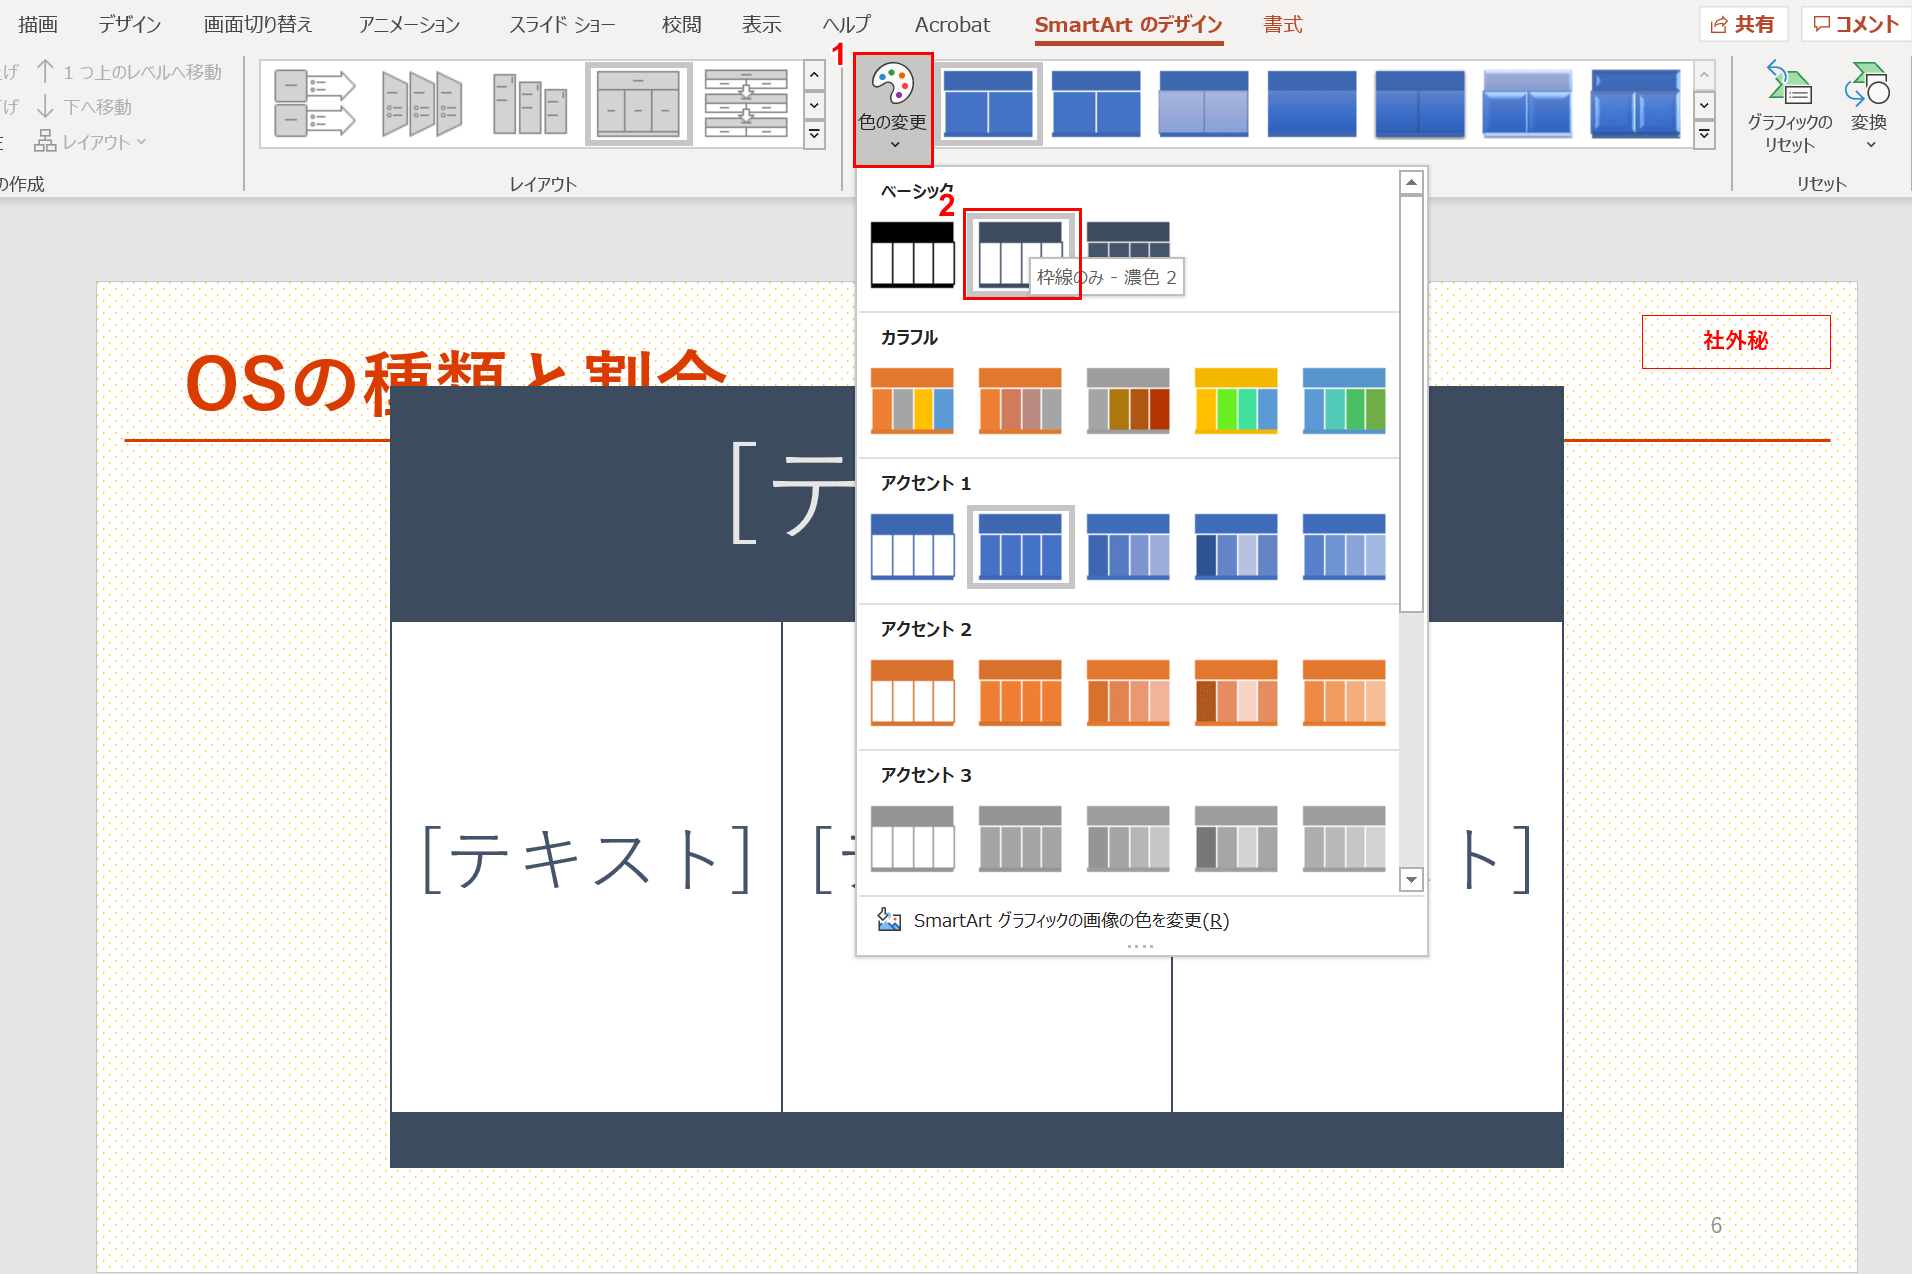The width and height of the screenshot is (1912, 1274).
Task: Apply sixth SmartArt style (glossy)
Action: point(1527,103)
